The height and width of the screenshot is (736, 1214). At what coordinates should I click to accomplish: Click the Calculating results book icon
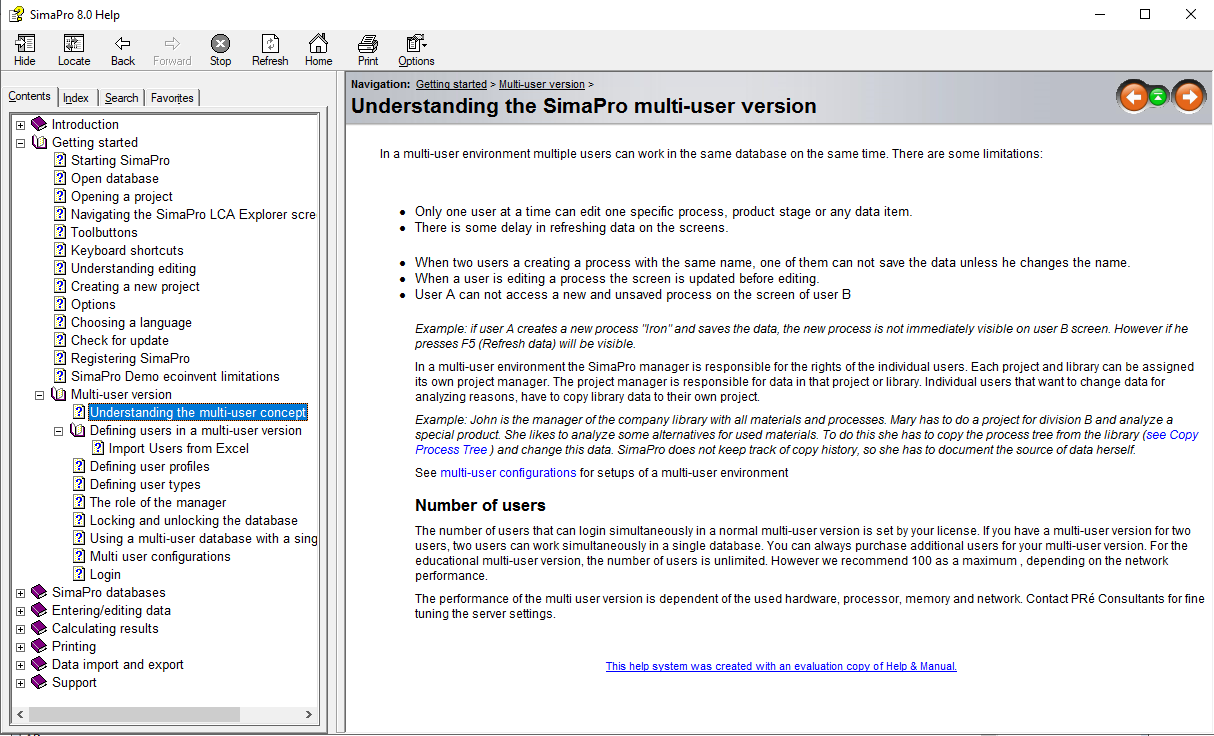pyautogui.click(x=39, y=629)
